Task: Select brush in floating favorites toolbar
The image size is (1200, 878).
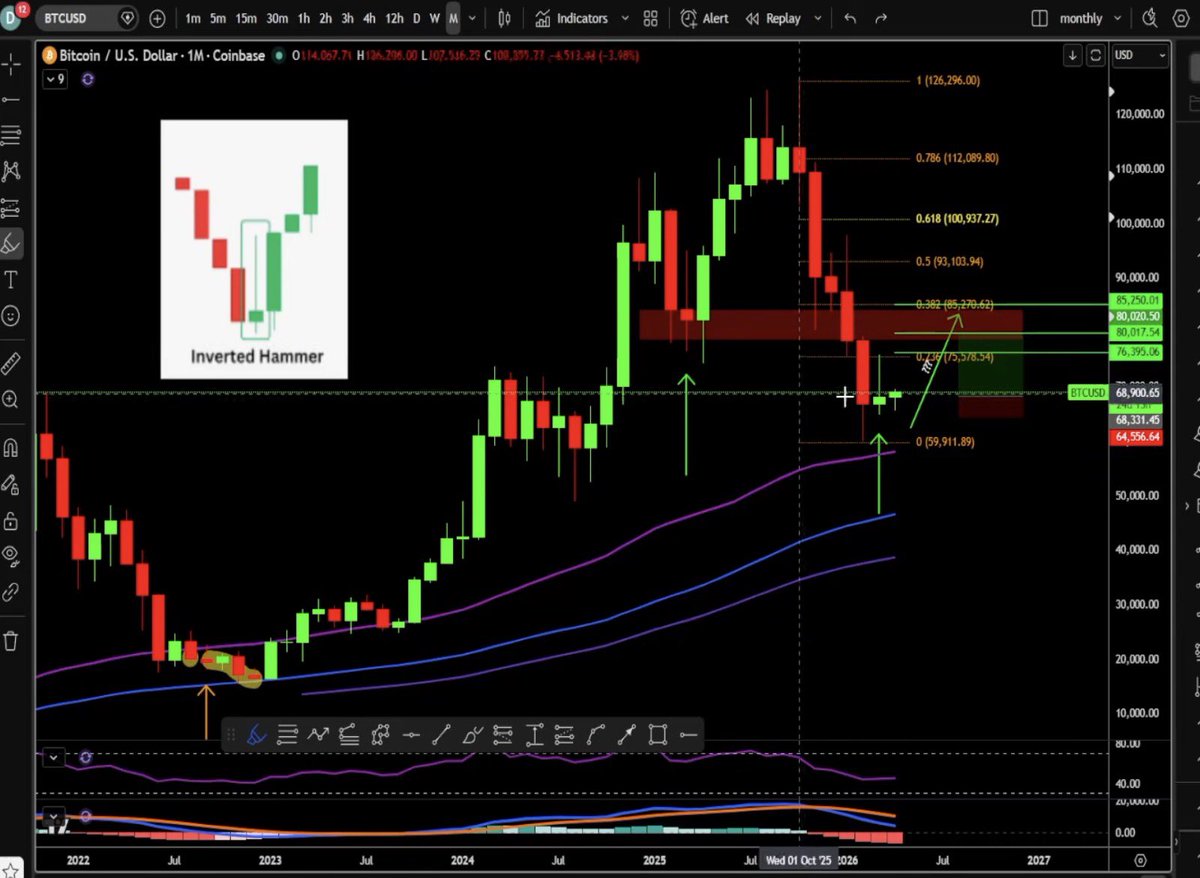Action: (256, 735)
